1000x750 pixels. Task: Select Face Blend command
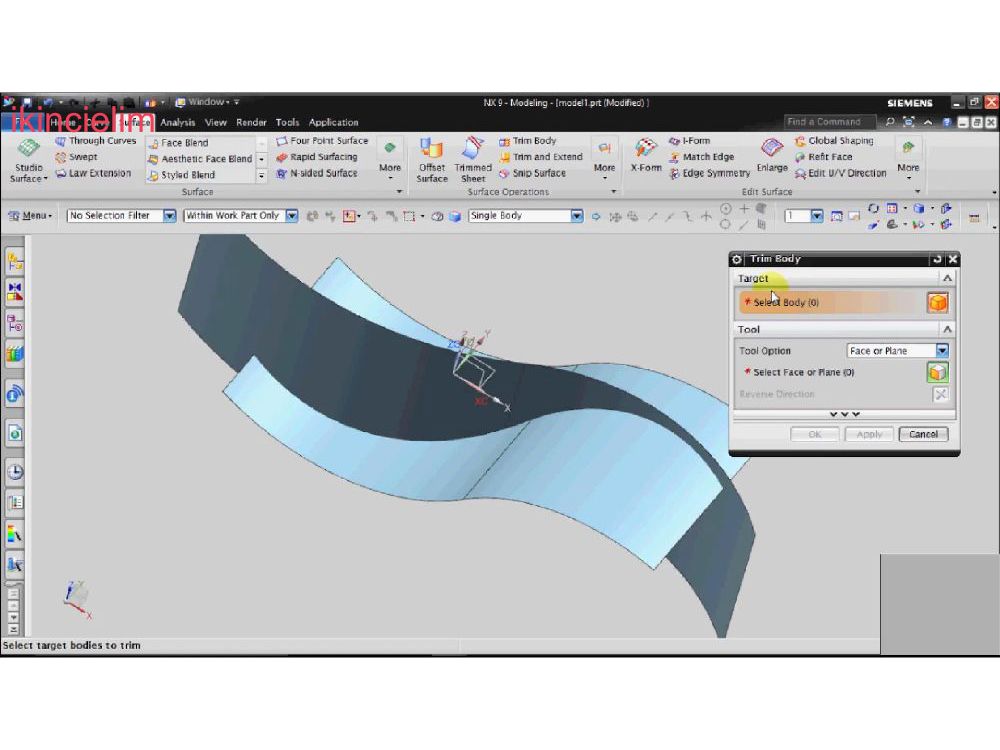tap(178, 143)
